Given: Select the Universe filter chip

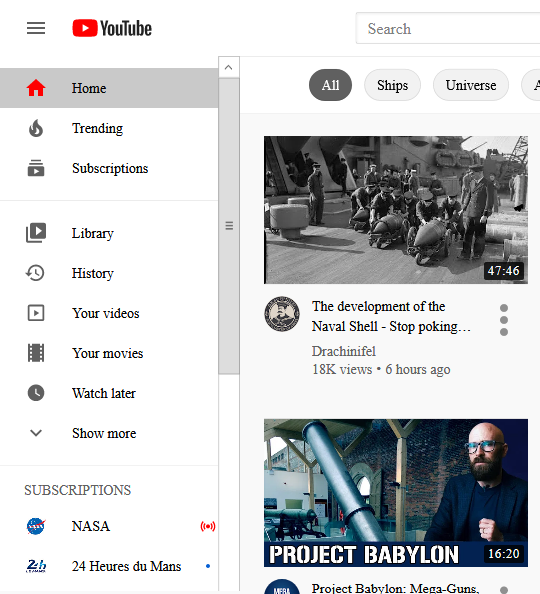Looking at the screenshot, I should pos(471,85).
